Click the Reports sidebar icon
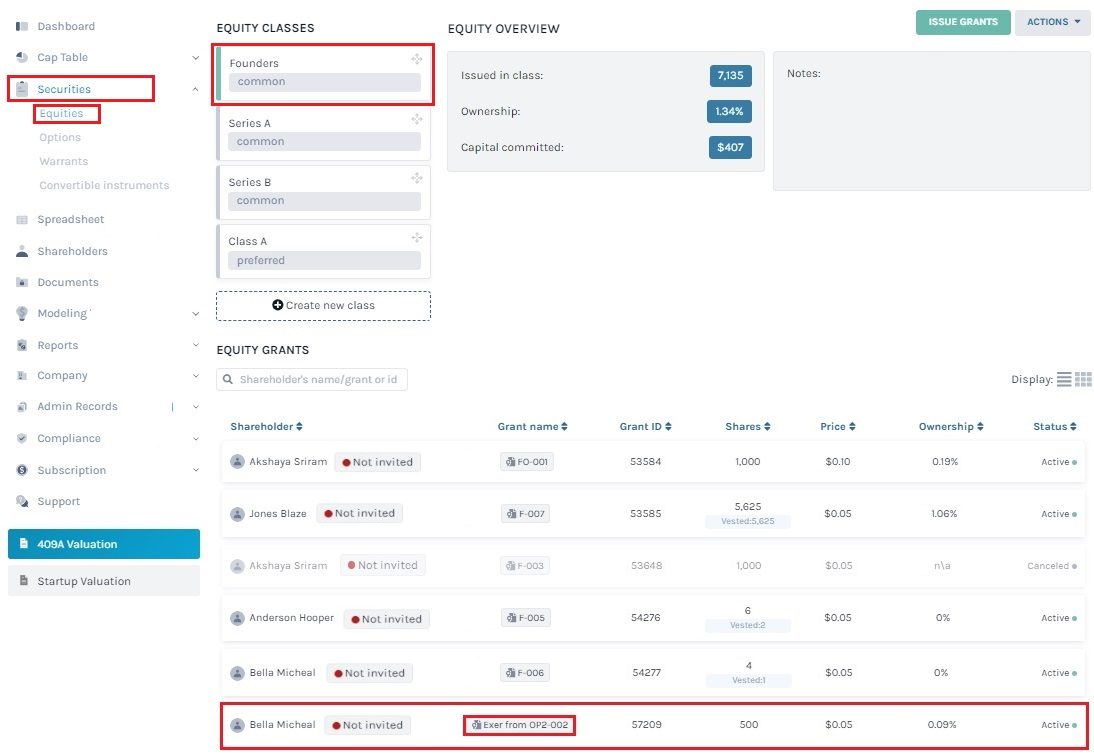Image resolution: width=1094 pixels, height=755 pixels. tap(22, 345)
